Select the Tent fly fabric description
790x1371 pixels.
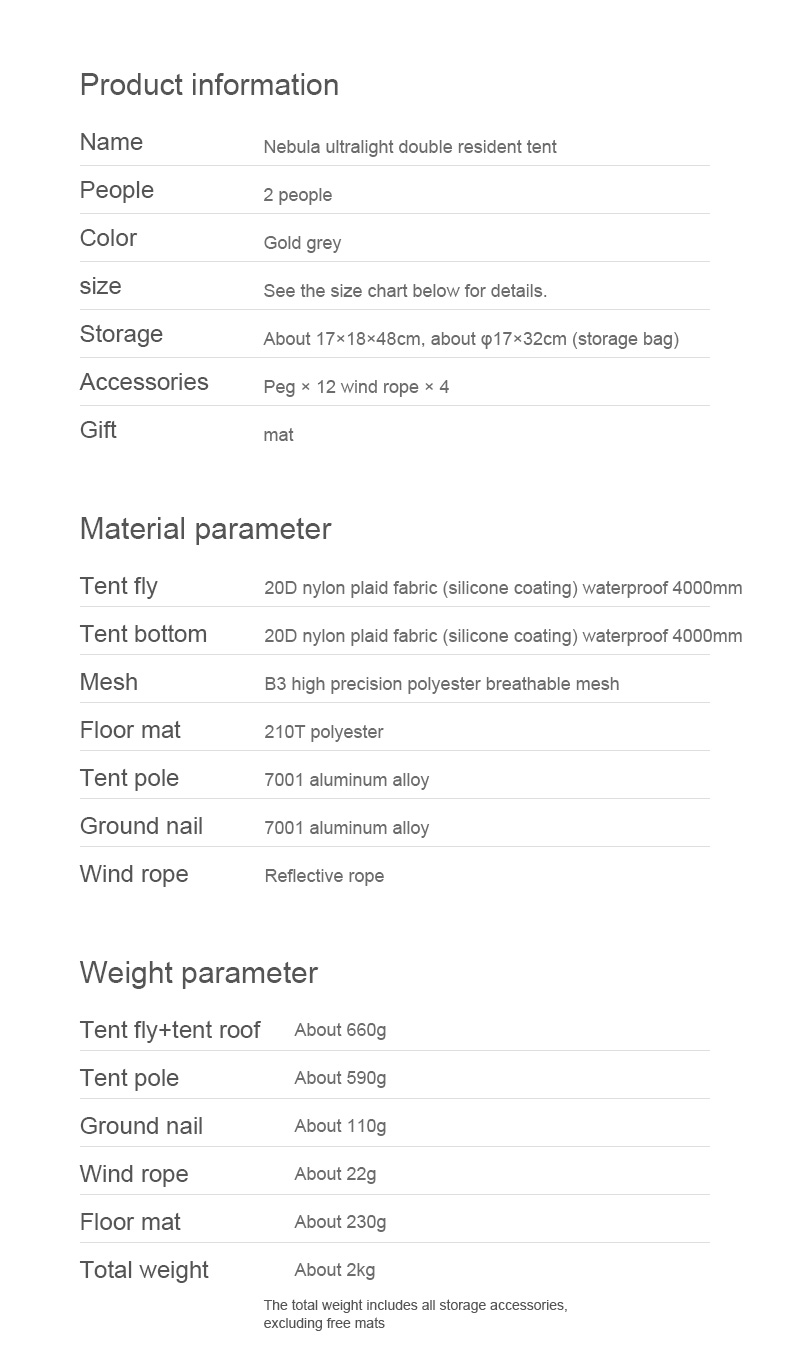pos(503,588)
